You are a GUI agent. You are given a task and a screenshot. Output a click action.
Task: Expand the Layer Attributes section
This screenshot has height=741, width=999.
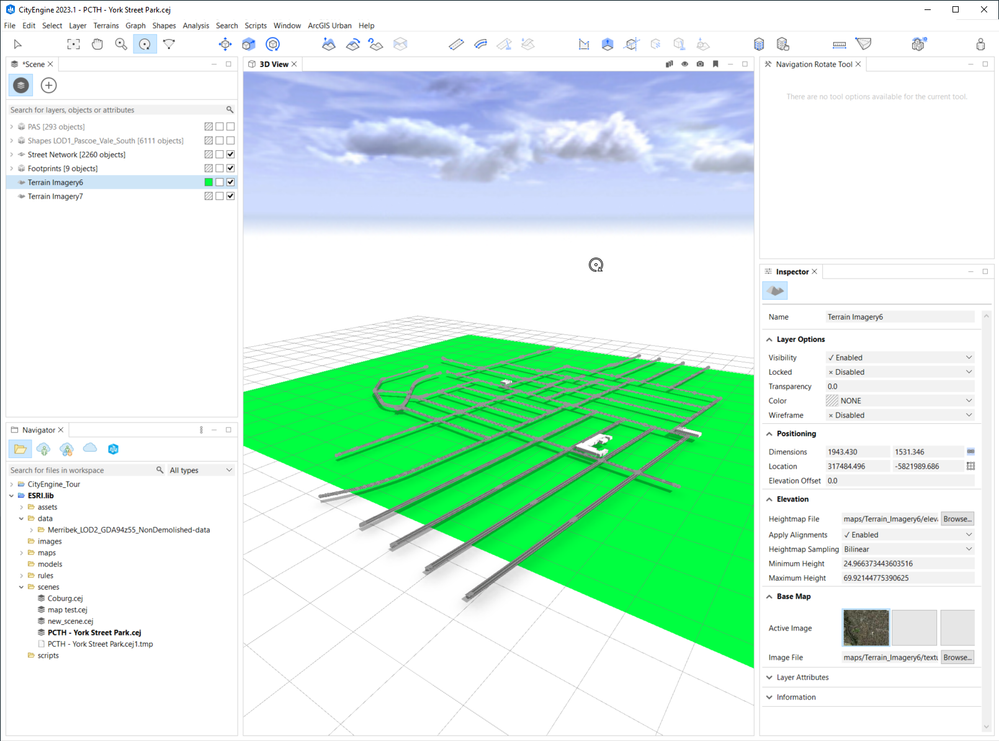(770, 677)
